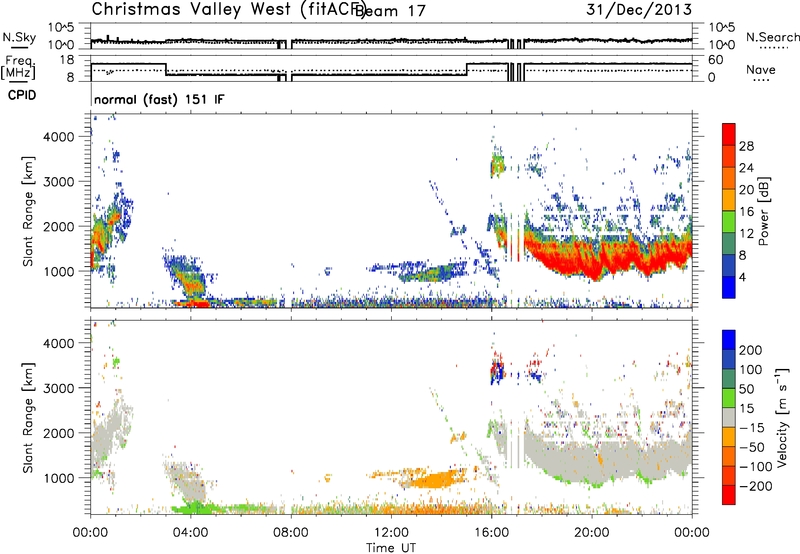Click the '200' velocity tick label
Screen dimensions: 800x554
click(751, 350)
